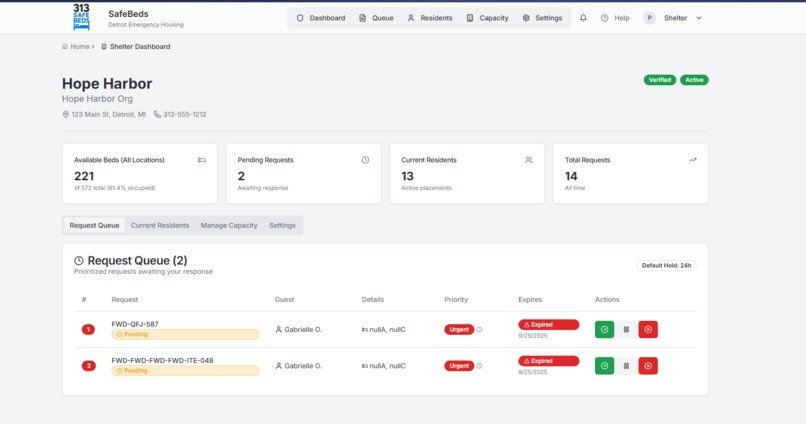Click priority info icon in row 1
The height and width of the screenshot is (424, 806).
[479, 329]
